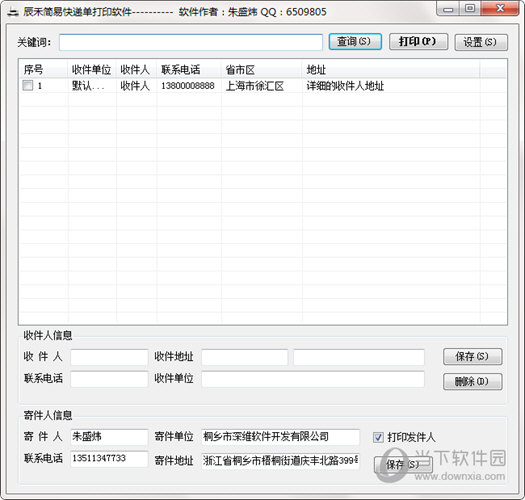The width and height of the screenshot is (525, 500).
Task: Save recipient info with 保存(S) button
Action: pyautogui.click(x=472, y=356)
